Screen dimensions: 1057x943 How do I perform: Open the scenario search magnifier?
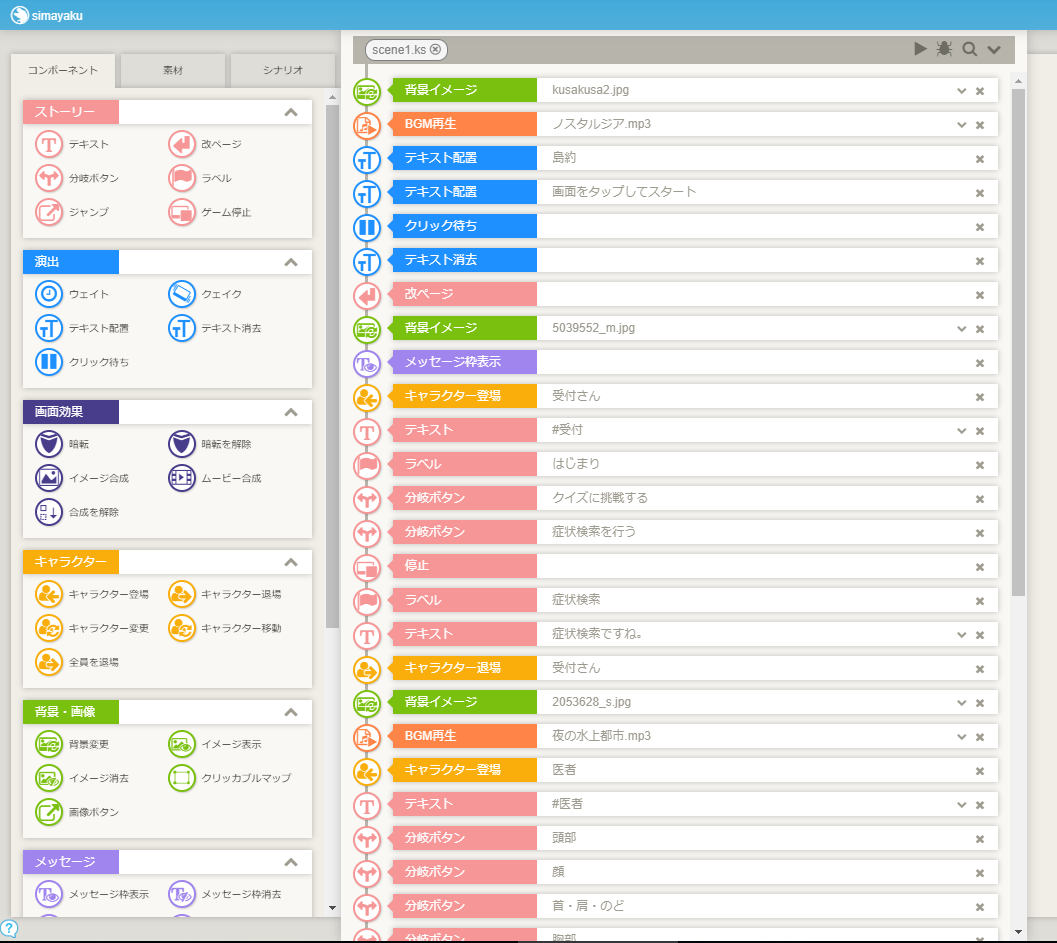pyautogui.click(x=969, y=49)
